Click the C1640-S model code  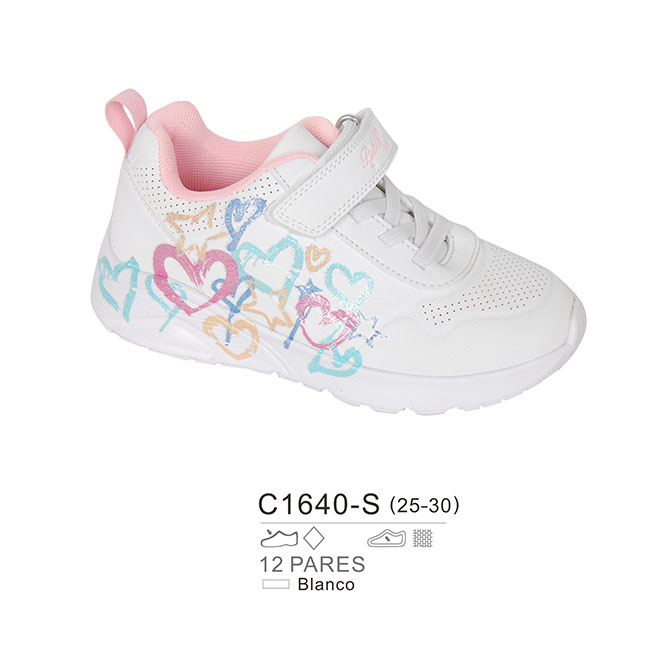coord(318,504)
